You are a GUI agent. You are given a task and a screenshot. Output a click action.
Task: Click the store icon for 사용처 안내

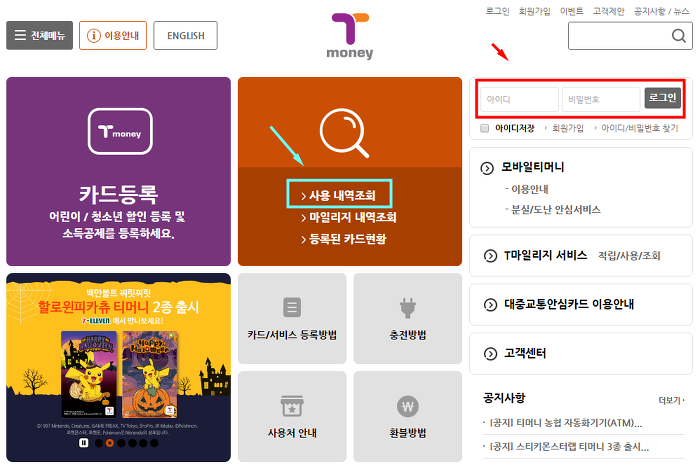click(292, 405)
